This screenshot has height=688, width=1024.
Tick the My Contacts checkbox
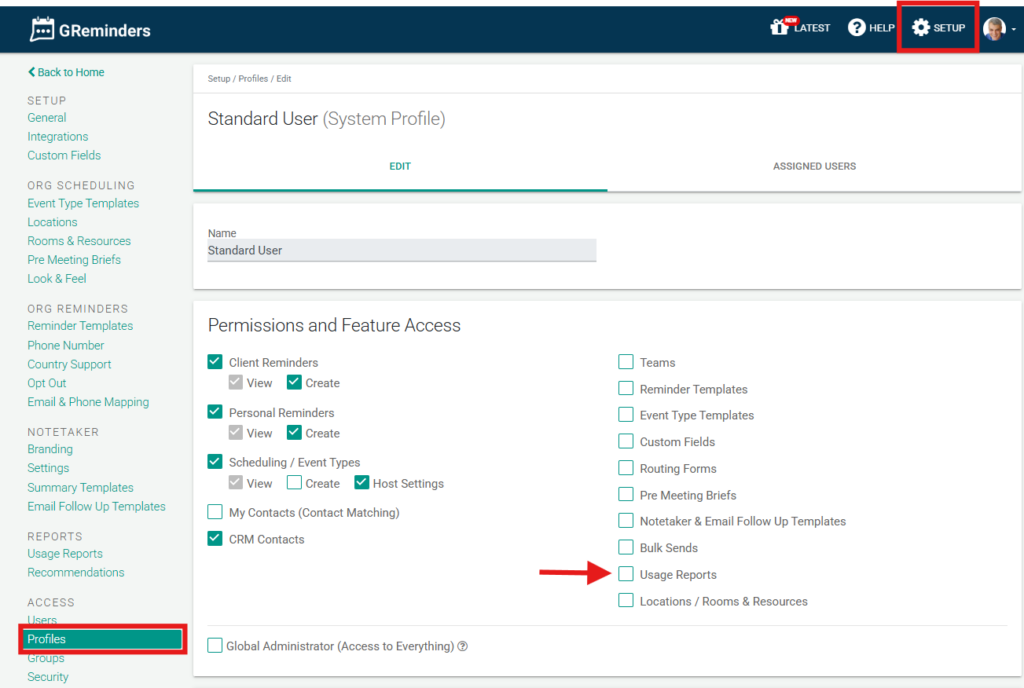pyautogui.click(x=215, y=512)
